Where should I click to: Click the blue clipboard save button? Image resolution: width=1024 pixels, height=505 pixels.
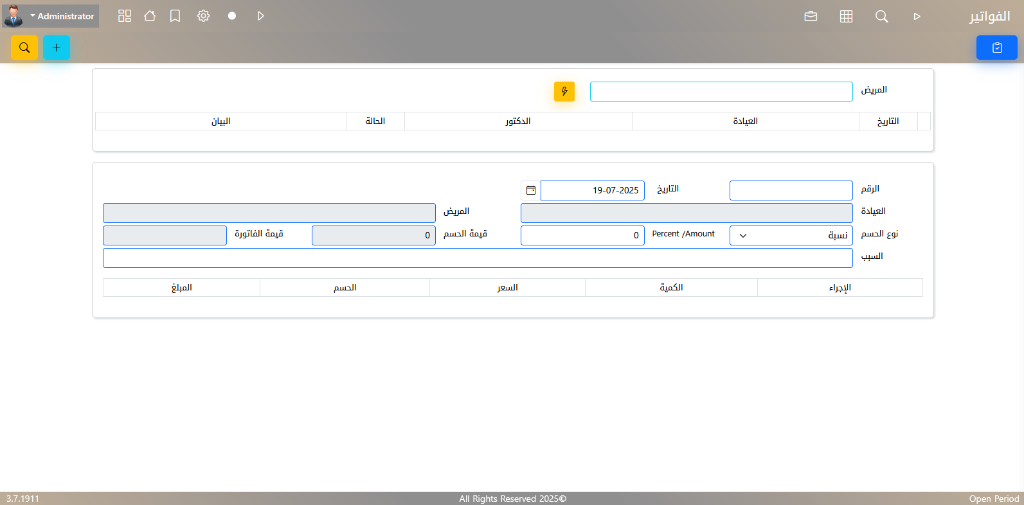[x=996, y=47]
